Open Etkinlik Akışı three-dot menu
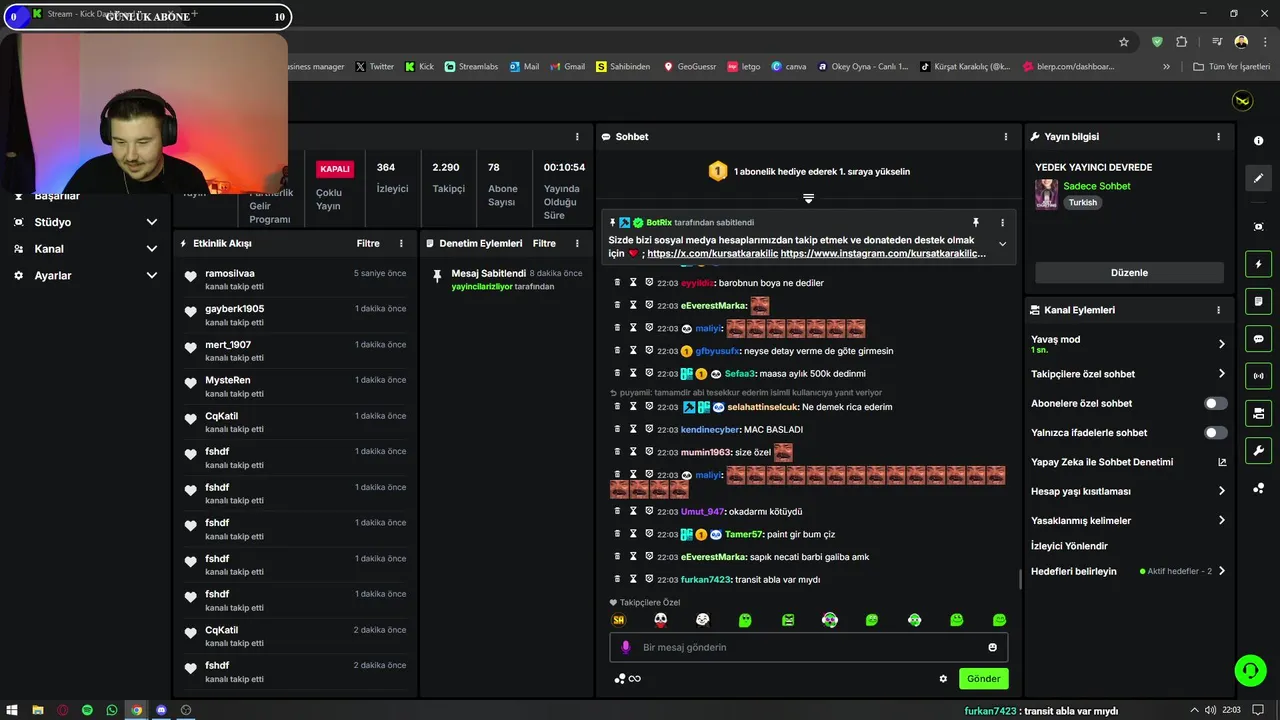The width and height of the screenshot is (1280, 720). (x=401, y=243)
